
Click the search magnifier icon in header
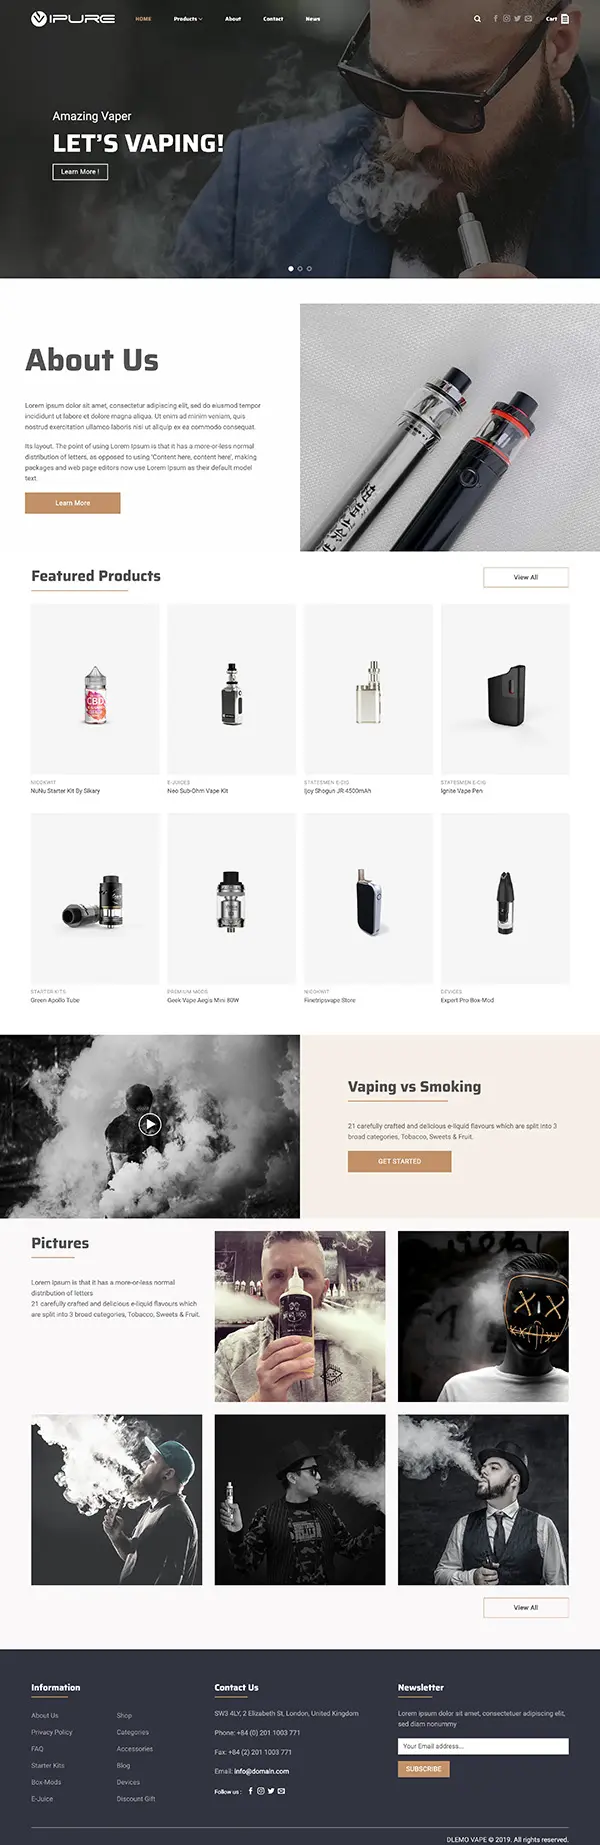[x=477, y=18]
